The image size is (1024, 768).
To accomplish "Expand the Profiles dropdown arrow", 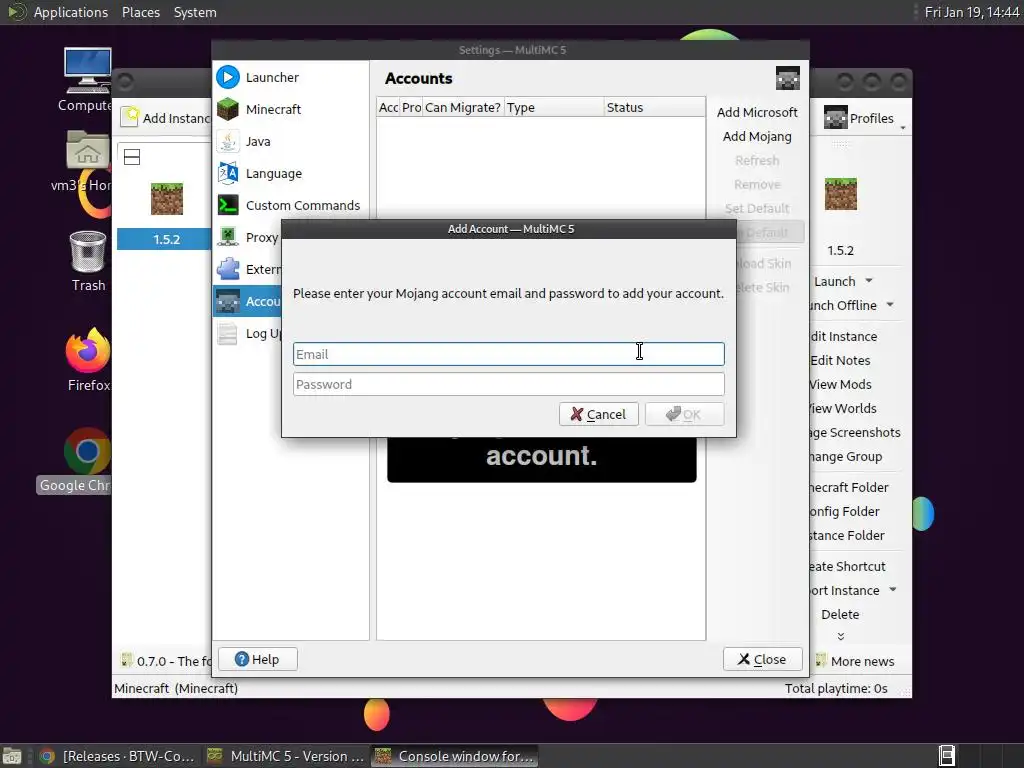I will 903,127.
